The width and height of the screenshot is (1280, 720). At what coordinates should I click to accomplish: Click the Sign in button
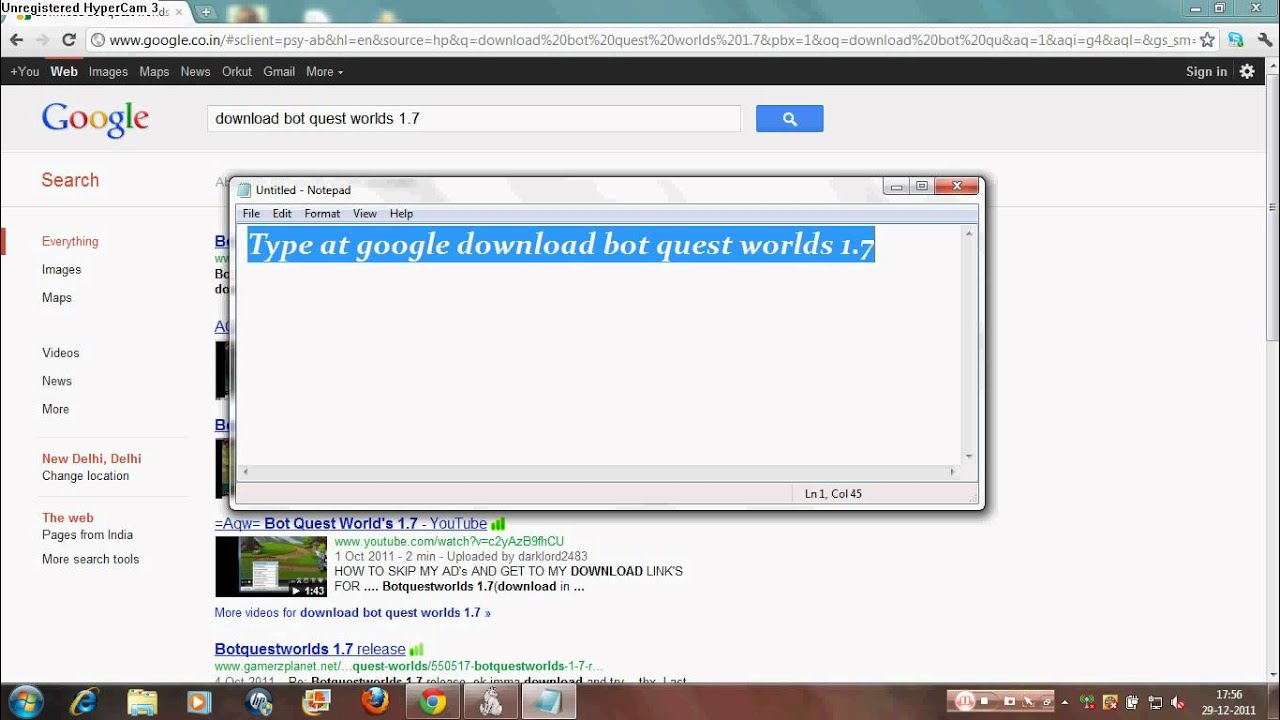point(1206,72)
